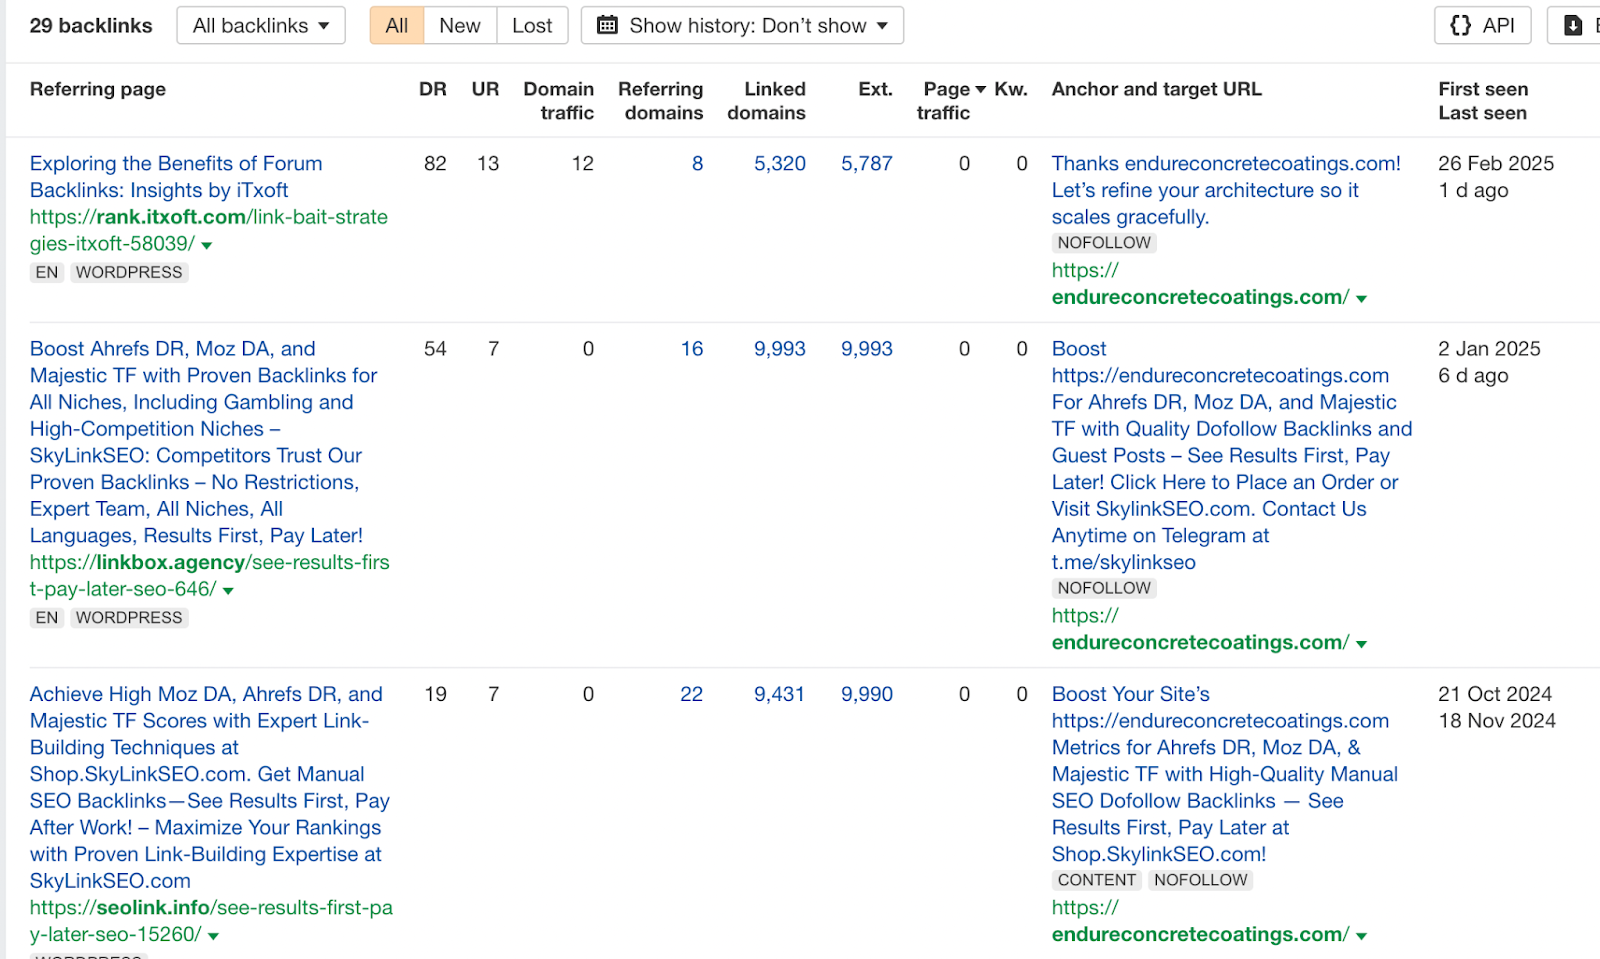Sort by Kw. column header
Screen dimensions: 1600x959
(x=1011, y=89)
